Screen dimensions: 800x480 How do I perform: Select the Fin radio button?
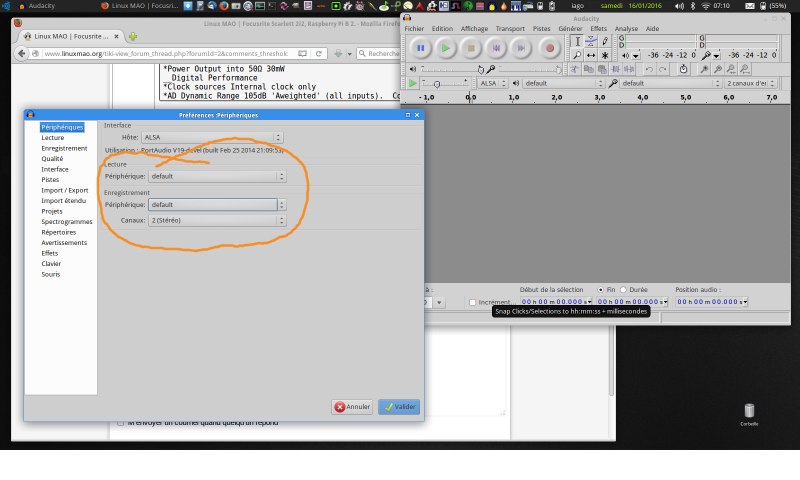[x=601, y=289]
